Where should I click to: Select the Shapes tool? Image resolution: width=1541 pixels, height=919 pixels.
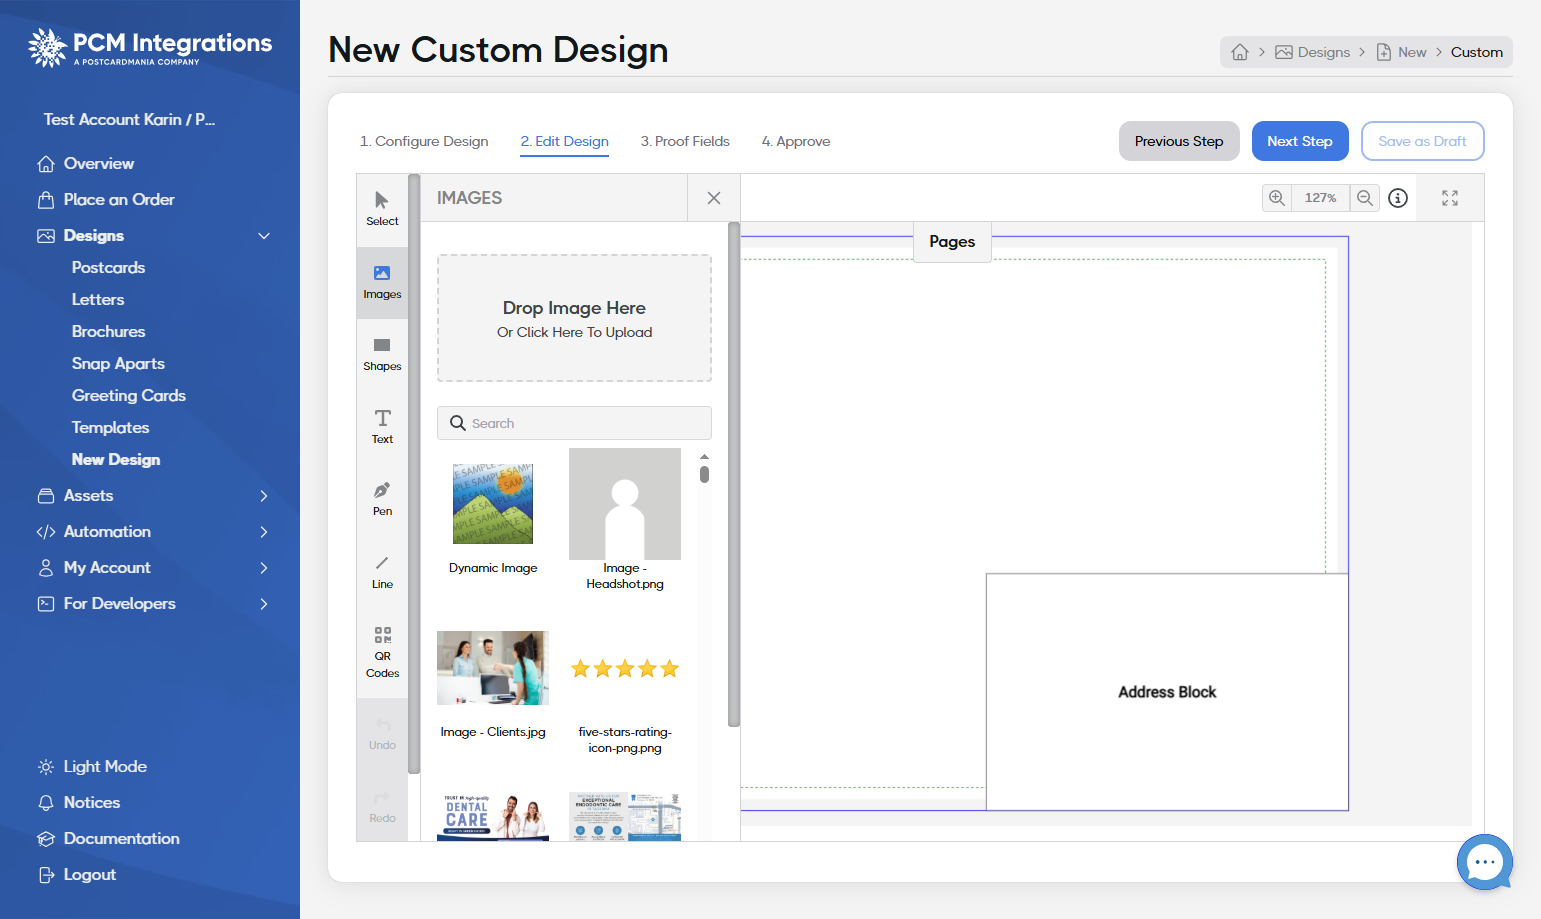pos(382,355)
